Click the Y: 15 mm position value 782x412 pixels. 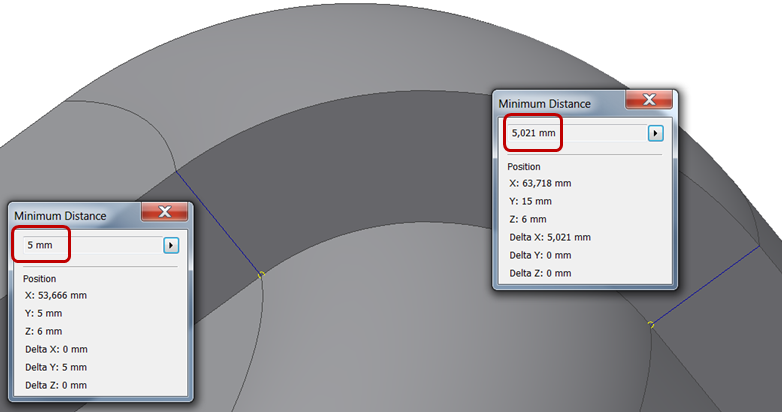530,201
